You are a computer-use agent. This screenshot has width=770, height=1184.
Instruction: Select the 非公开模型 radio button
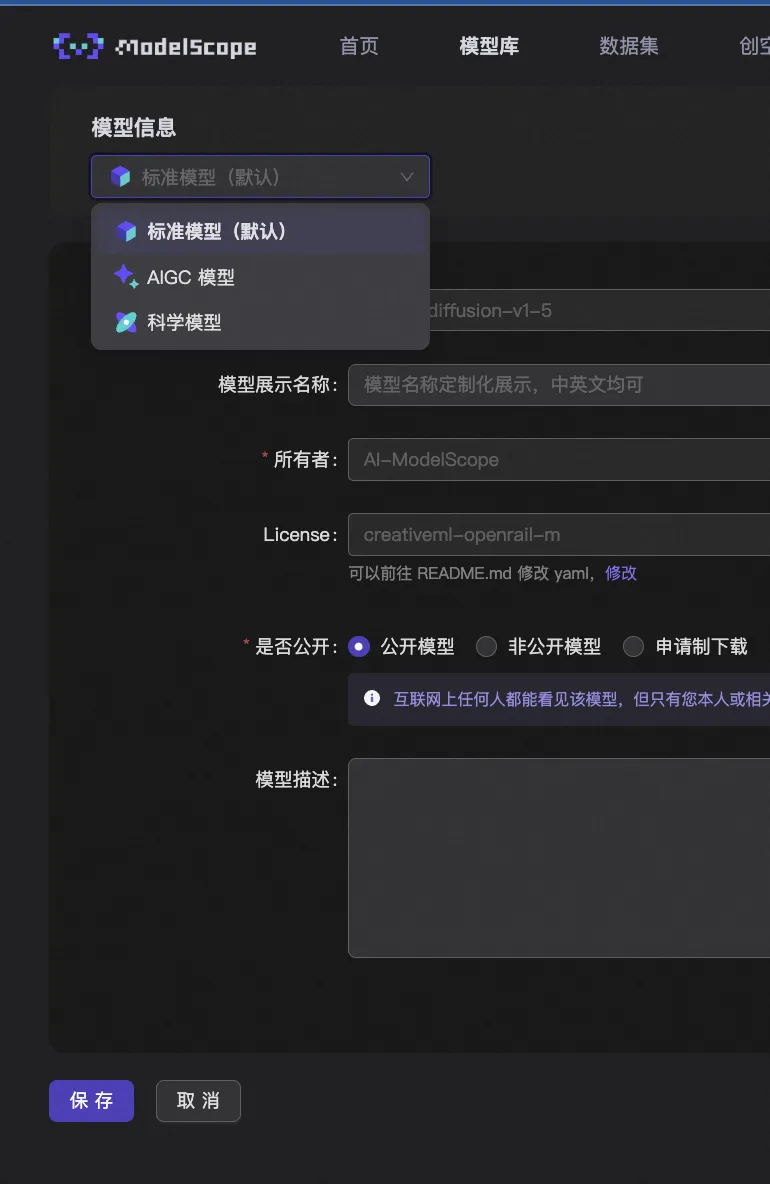486,647
